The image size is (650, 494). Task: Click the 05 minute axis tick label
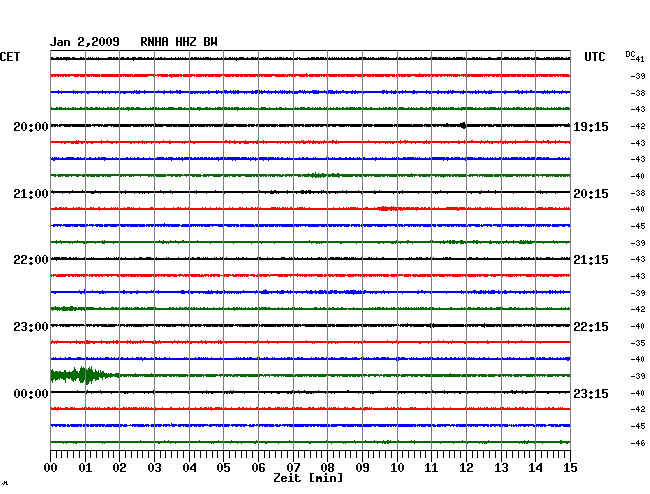point(224,467)
